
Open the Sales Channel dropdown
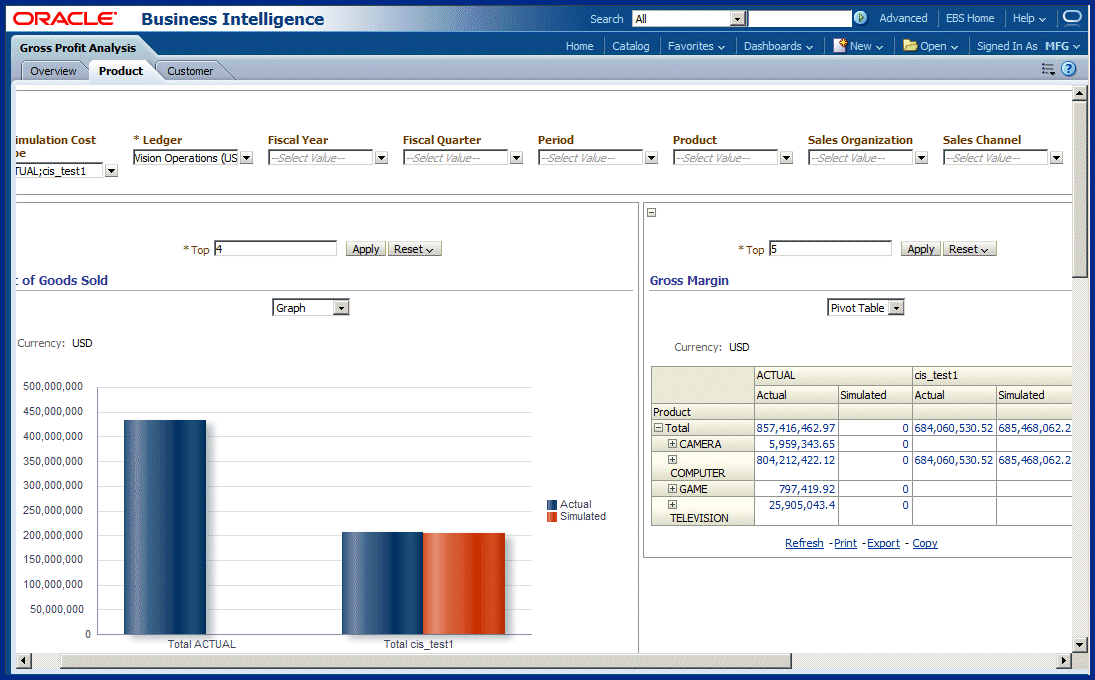1056,158
